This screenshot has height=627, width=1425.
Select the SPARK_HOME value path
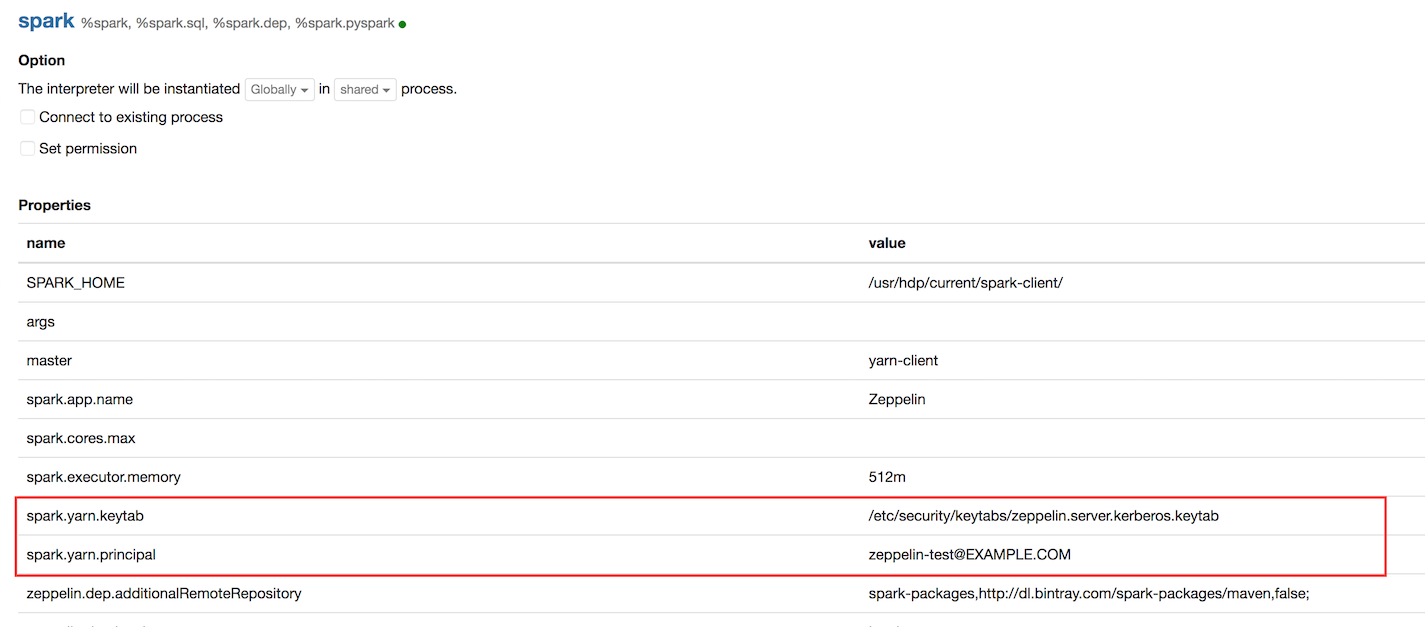(965, 282)
